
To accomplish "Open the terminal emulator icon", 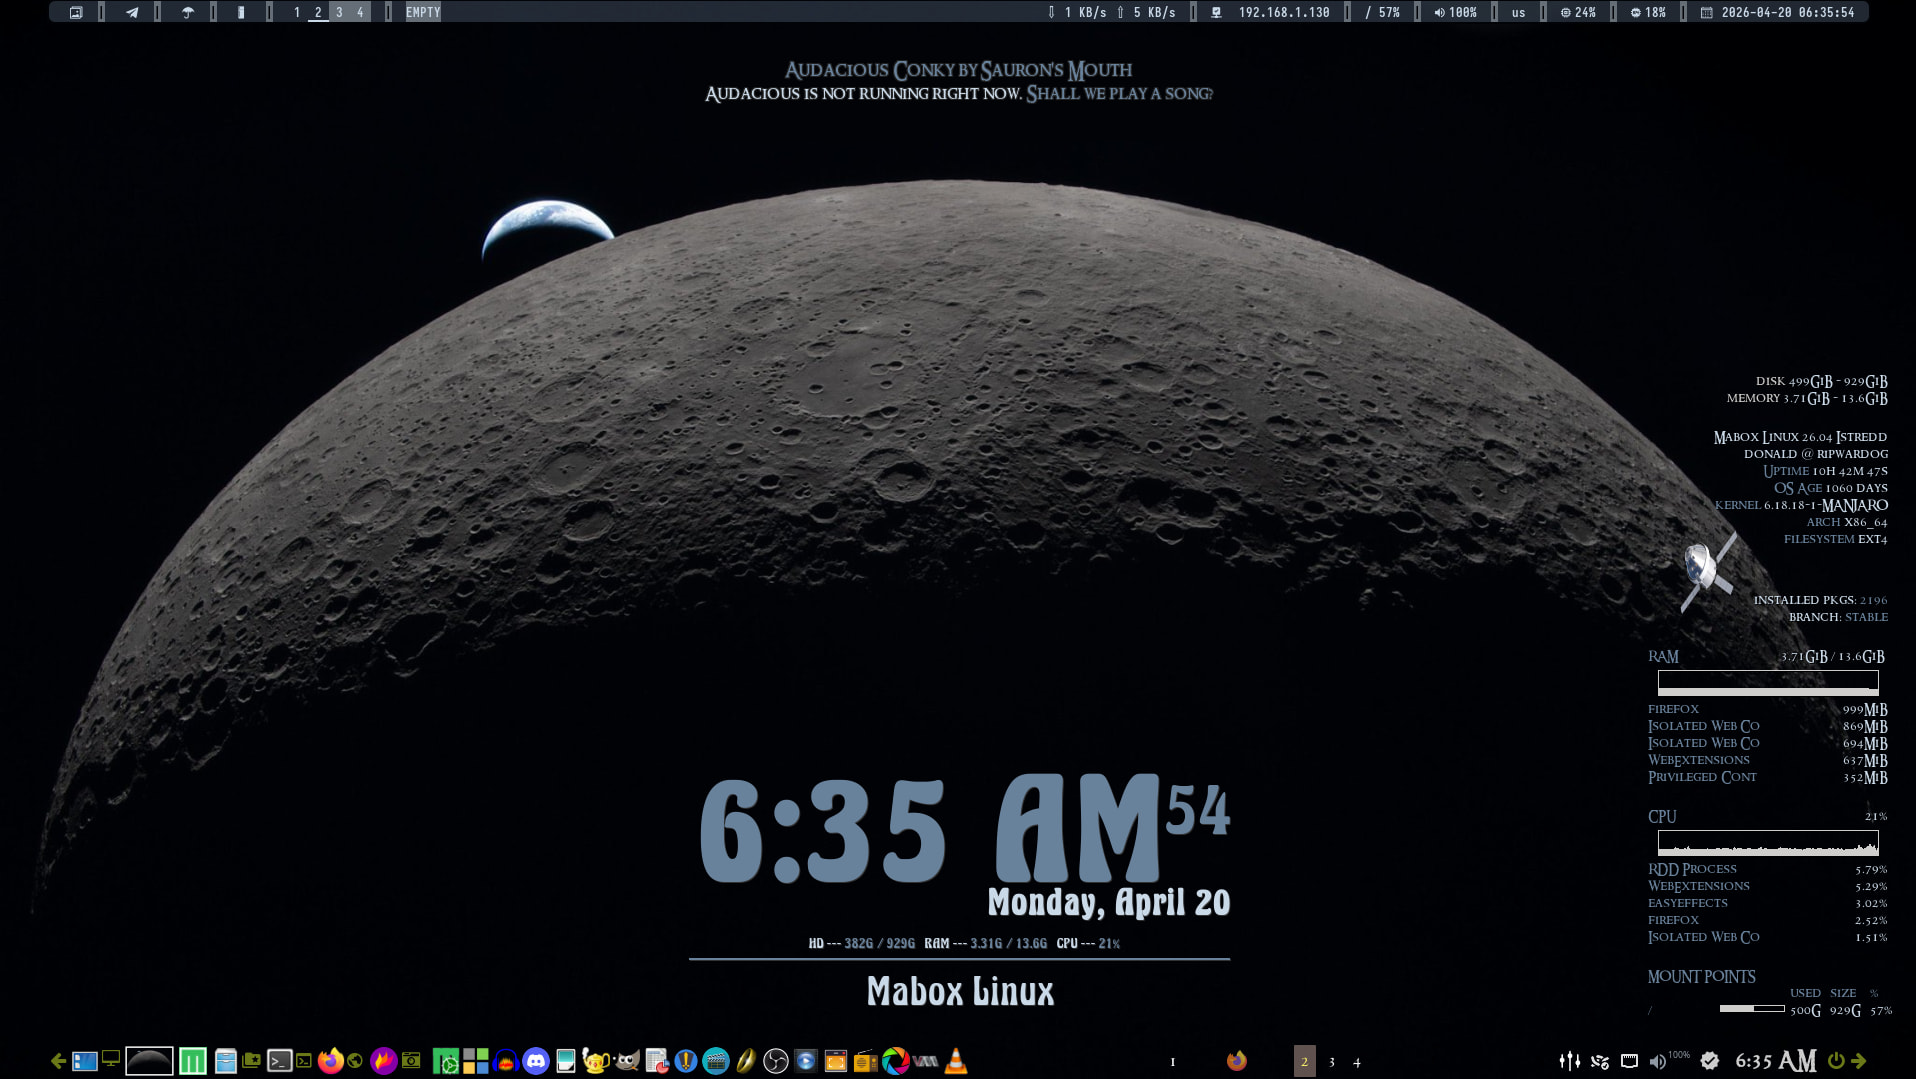I will [279, 1061].
